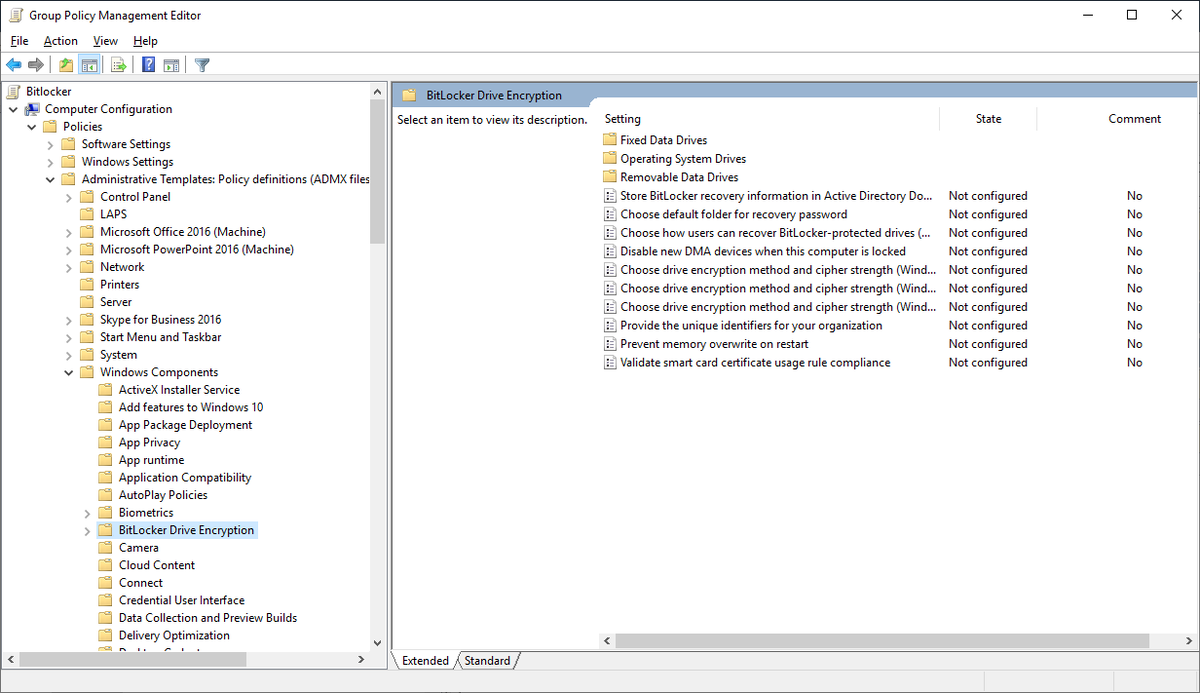The image size is (1200, 693).
Task: Expand the Windows Settings node
Action: [x=51, y=162]
